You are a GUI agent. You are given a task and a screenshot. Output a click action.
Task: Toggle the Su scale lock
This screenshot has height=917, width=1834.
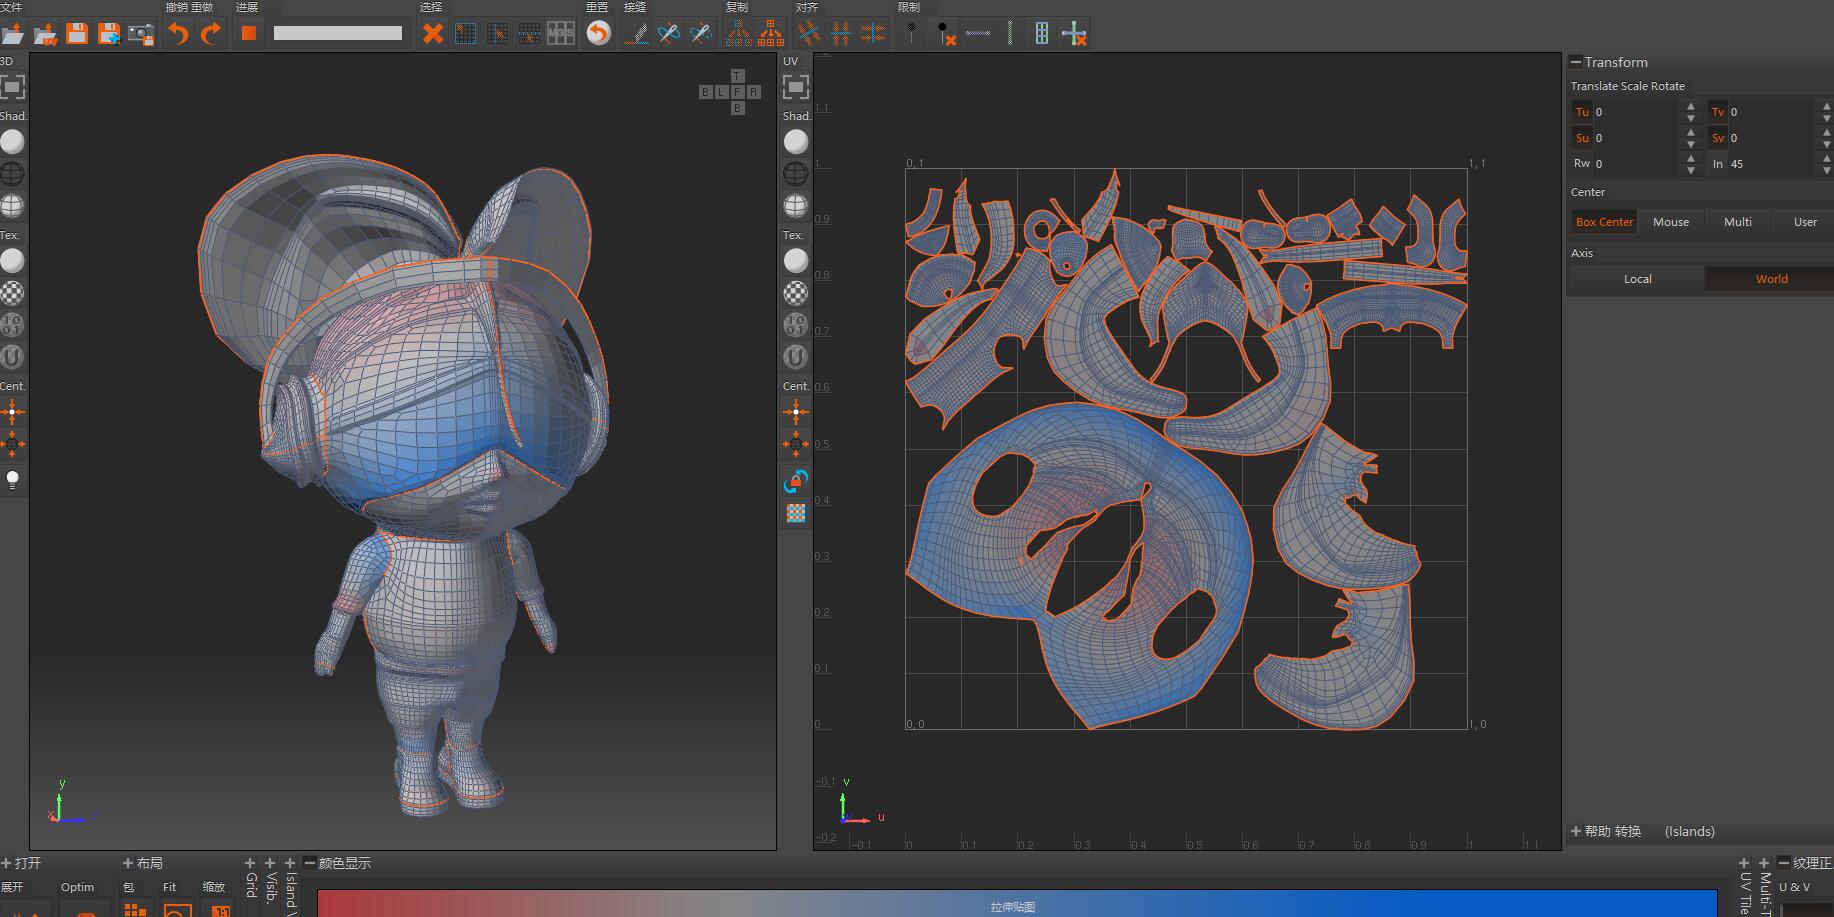(1582, 138)
